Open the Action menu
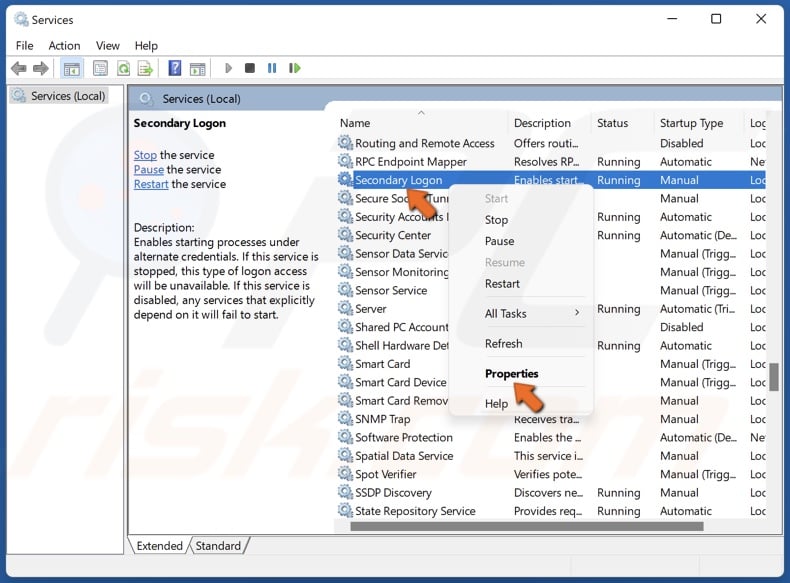The height and width of the screenshot is (583, 790). (x=64, y=45)
